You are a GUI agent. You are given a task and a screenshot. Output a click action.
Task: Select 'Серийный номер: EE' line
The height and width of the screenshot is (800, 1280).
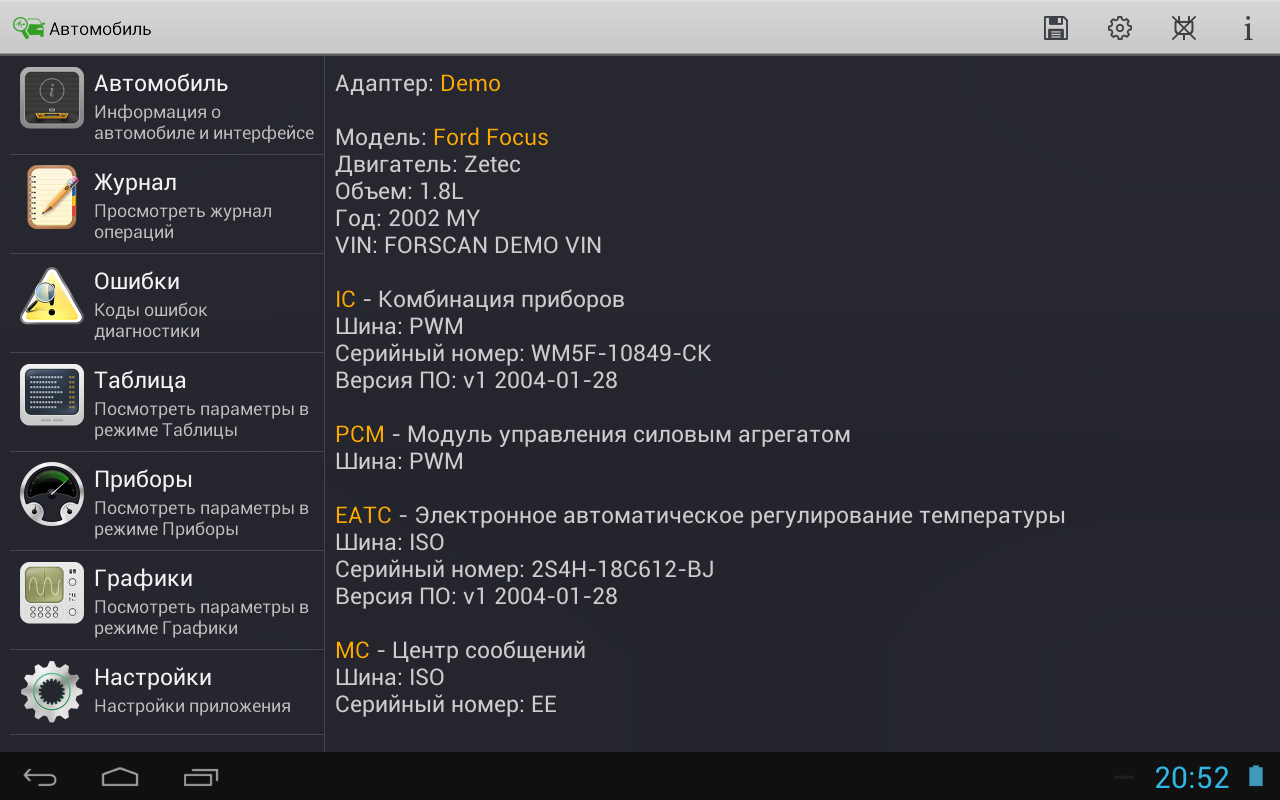[x=446, y=704]
